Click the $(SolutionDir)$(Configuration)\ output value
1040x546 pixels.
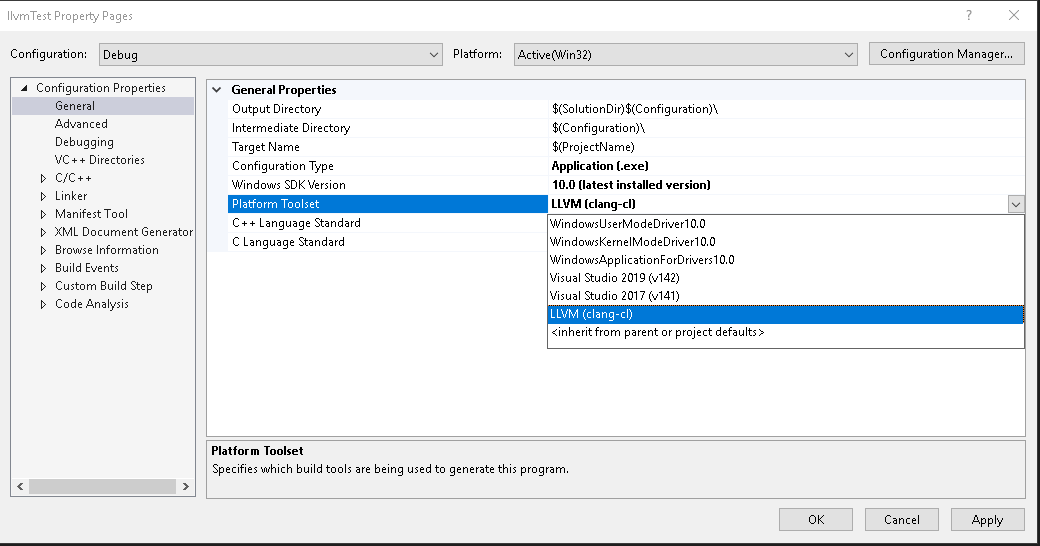(x=635, y=109)
